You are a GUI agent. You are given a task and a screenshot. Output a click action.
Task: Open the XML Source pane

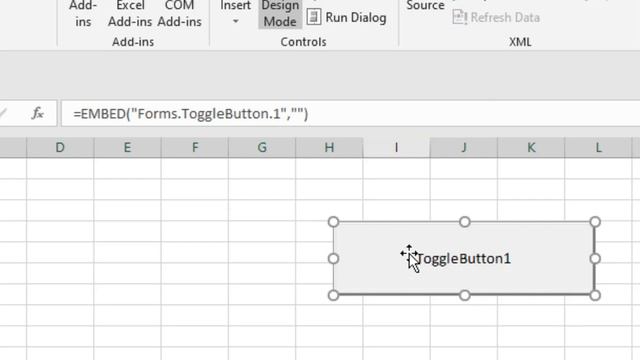(425, 6)
